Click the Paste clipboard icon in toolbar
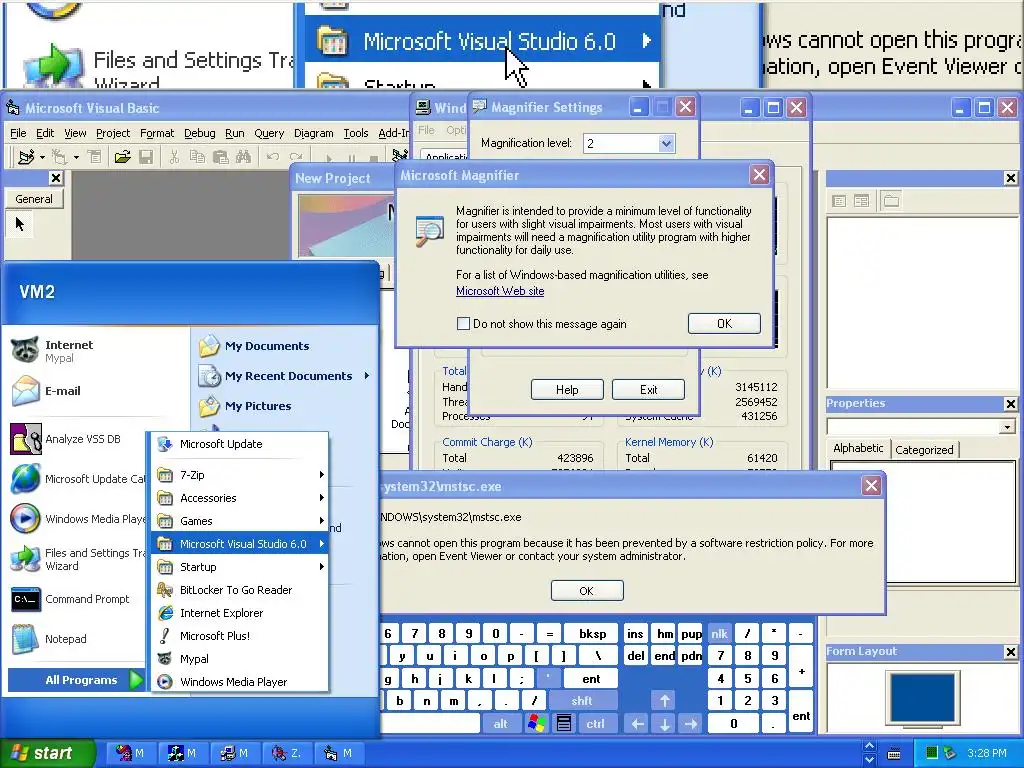 [220, 157]
